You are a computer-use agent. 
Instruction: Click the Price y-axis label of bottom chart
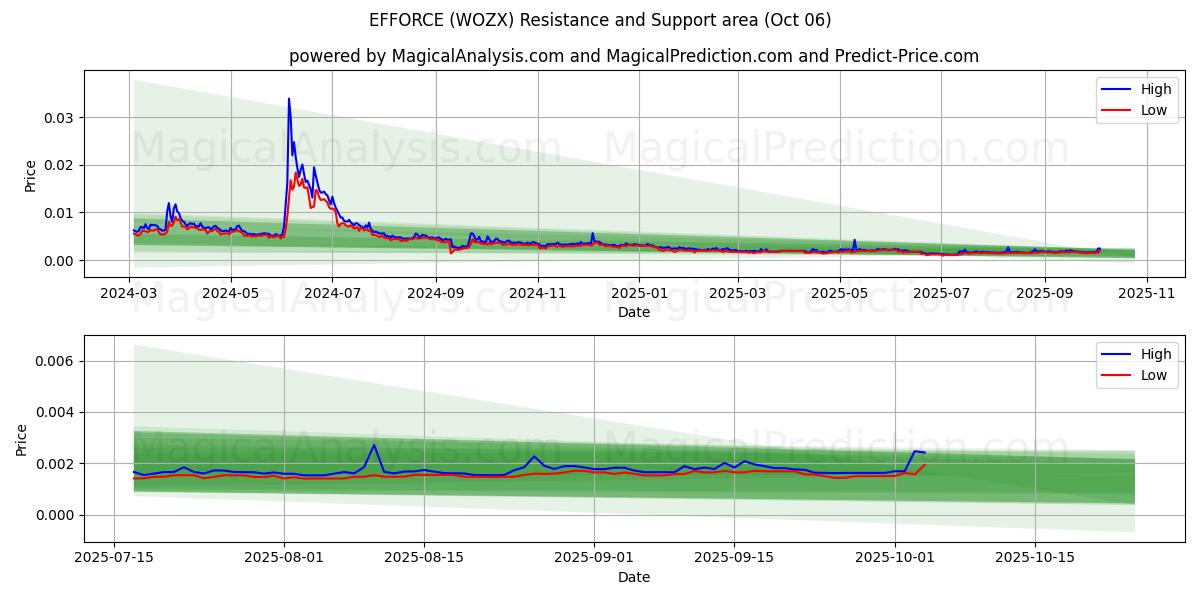click(22, 439)
